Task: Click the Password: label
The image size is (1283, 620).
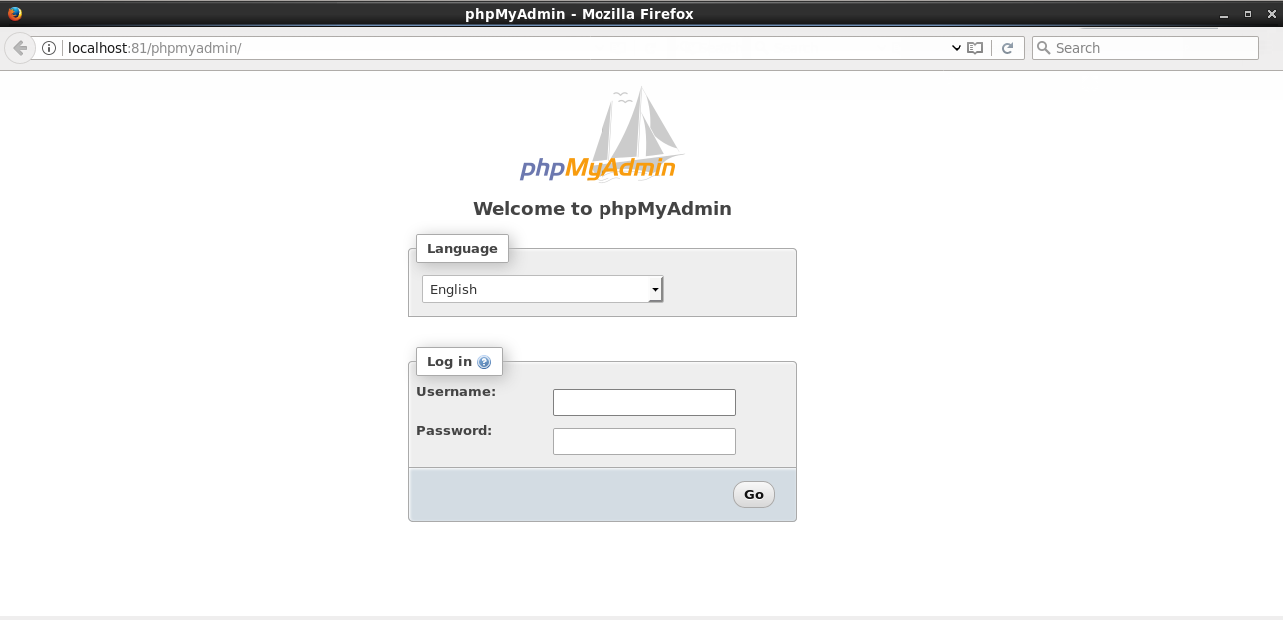Action: pos(454,431)
